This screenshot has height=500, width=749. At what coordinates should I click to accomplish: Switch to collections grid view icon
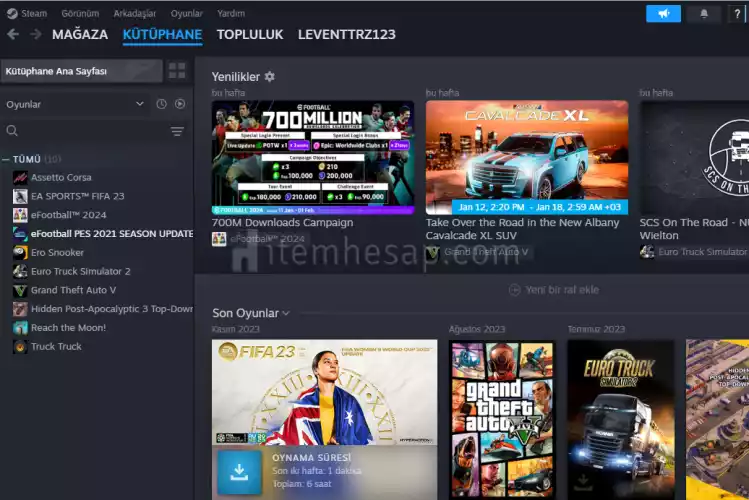click(x=177, y=71)
